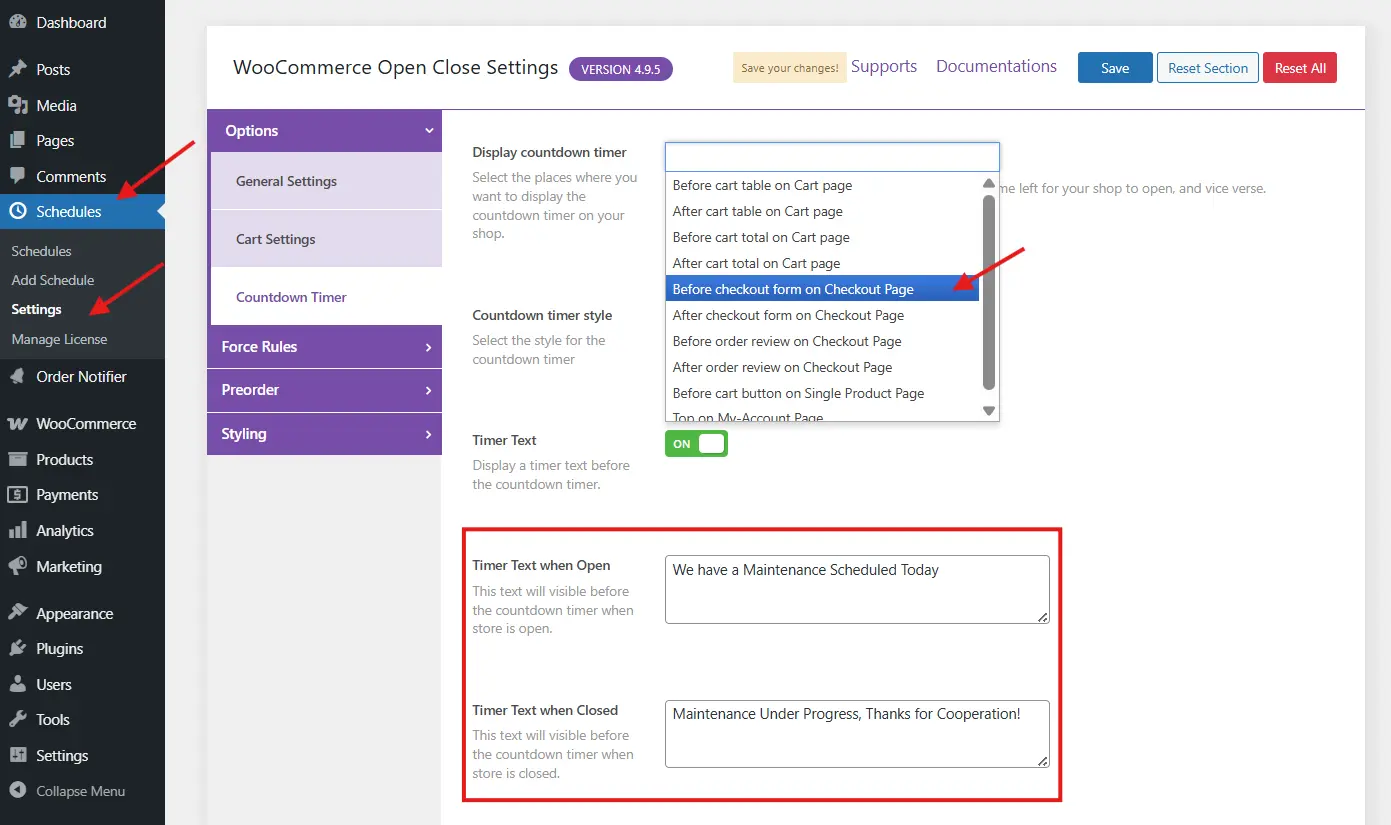Viewport: 1391px width, 825px height.
Task: Click the Collapse Menu arrow icon
Action: point(17,791)
